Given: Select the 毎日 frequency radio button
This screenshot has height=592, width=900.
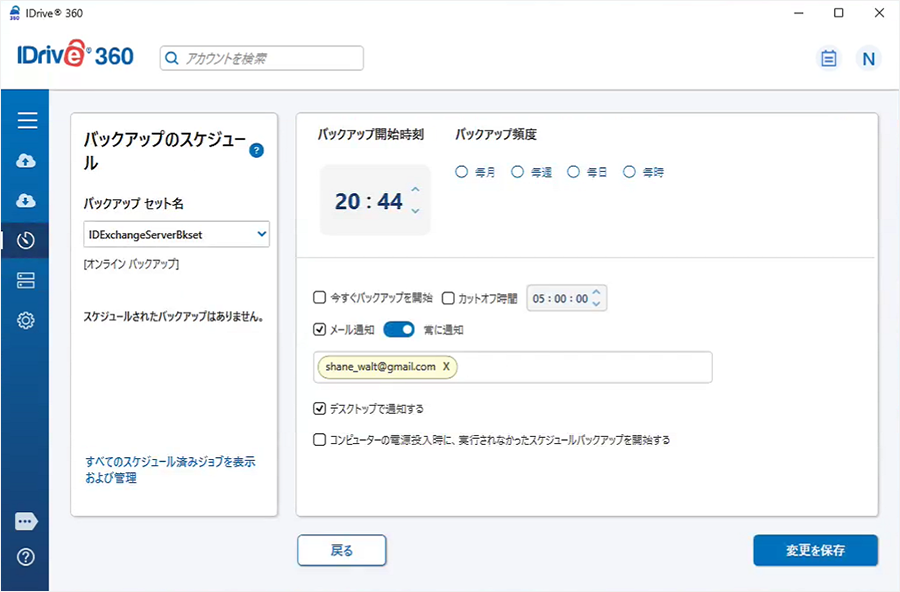Looking at the screenshot, I should (x=574, y=172).
